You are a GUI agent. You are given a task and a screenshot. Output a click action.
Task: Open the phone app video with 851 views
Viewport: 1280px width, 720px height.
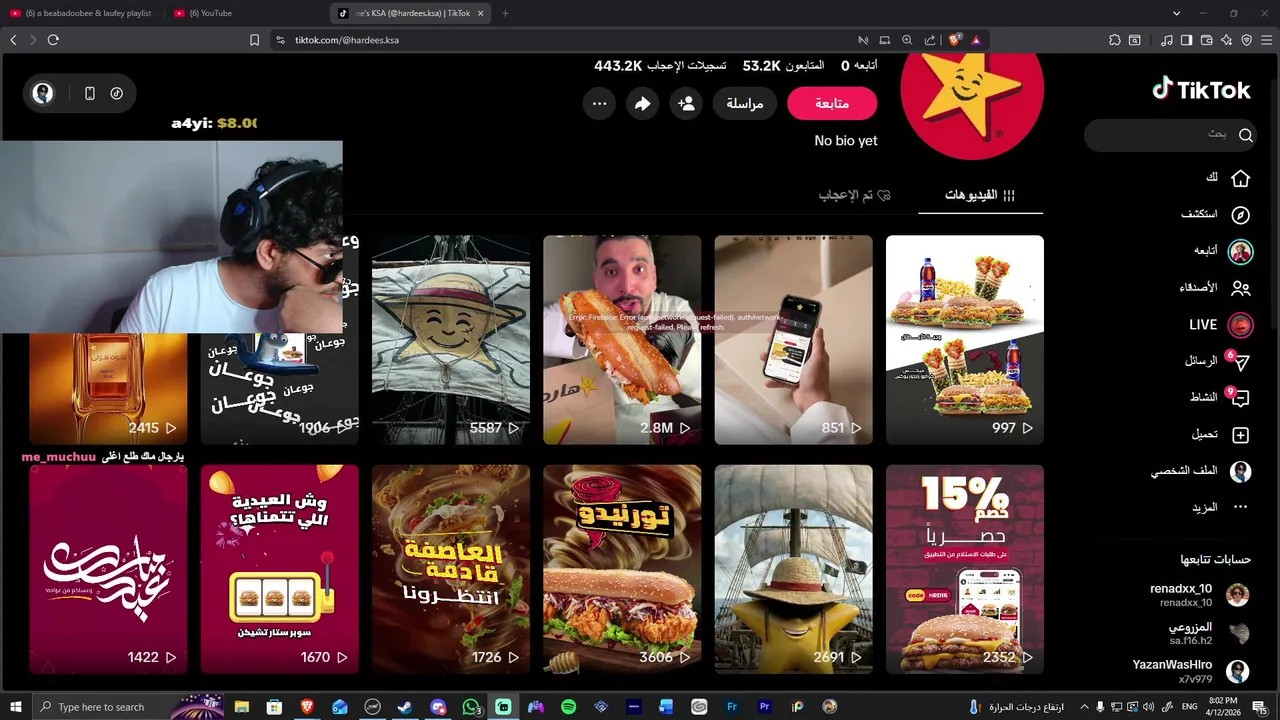(x=794, y=340)
